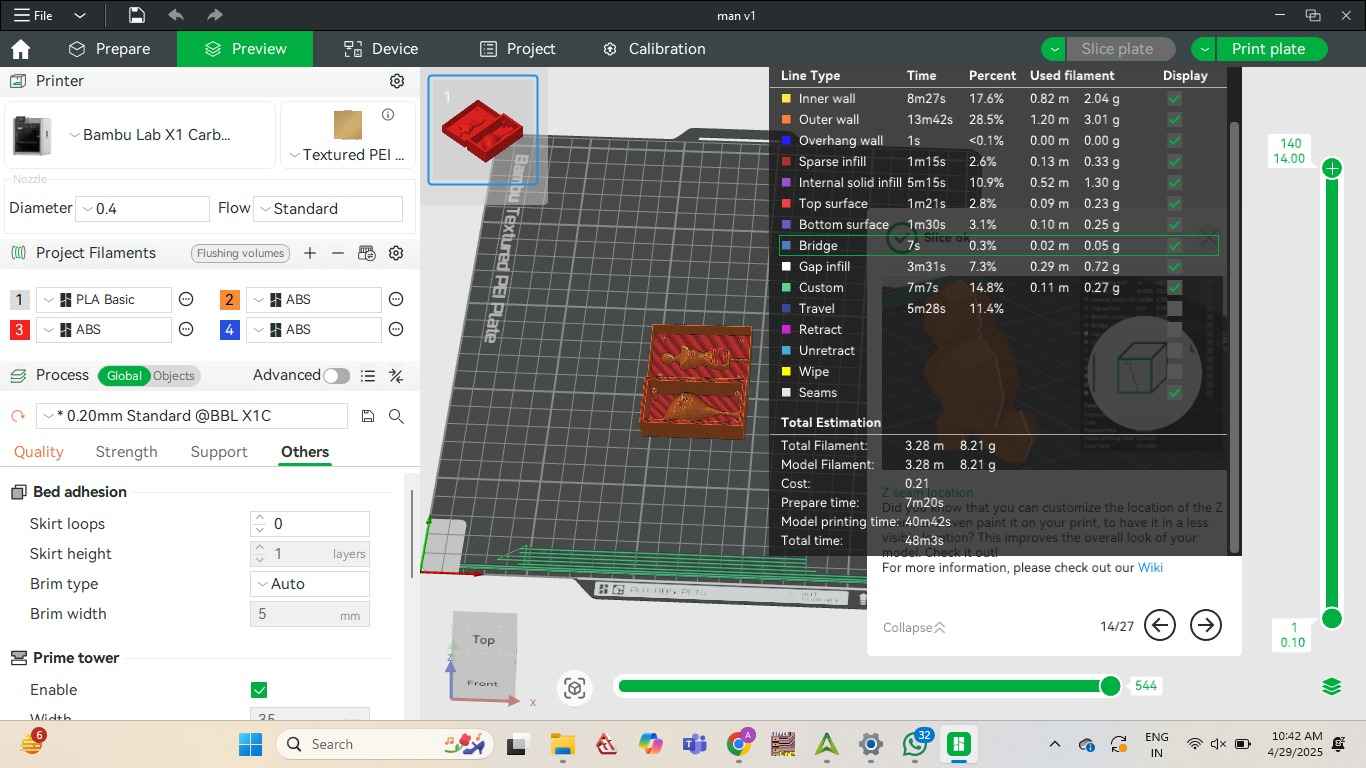Image resolution: width=1366 pixels, height=768 pixels.
Task: Open the Calibration tab
Action: pyautogui.click(x=654, y=49)
